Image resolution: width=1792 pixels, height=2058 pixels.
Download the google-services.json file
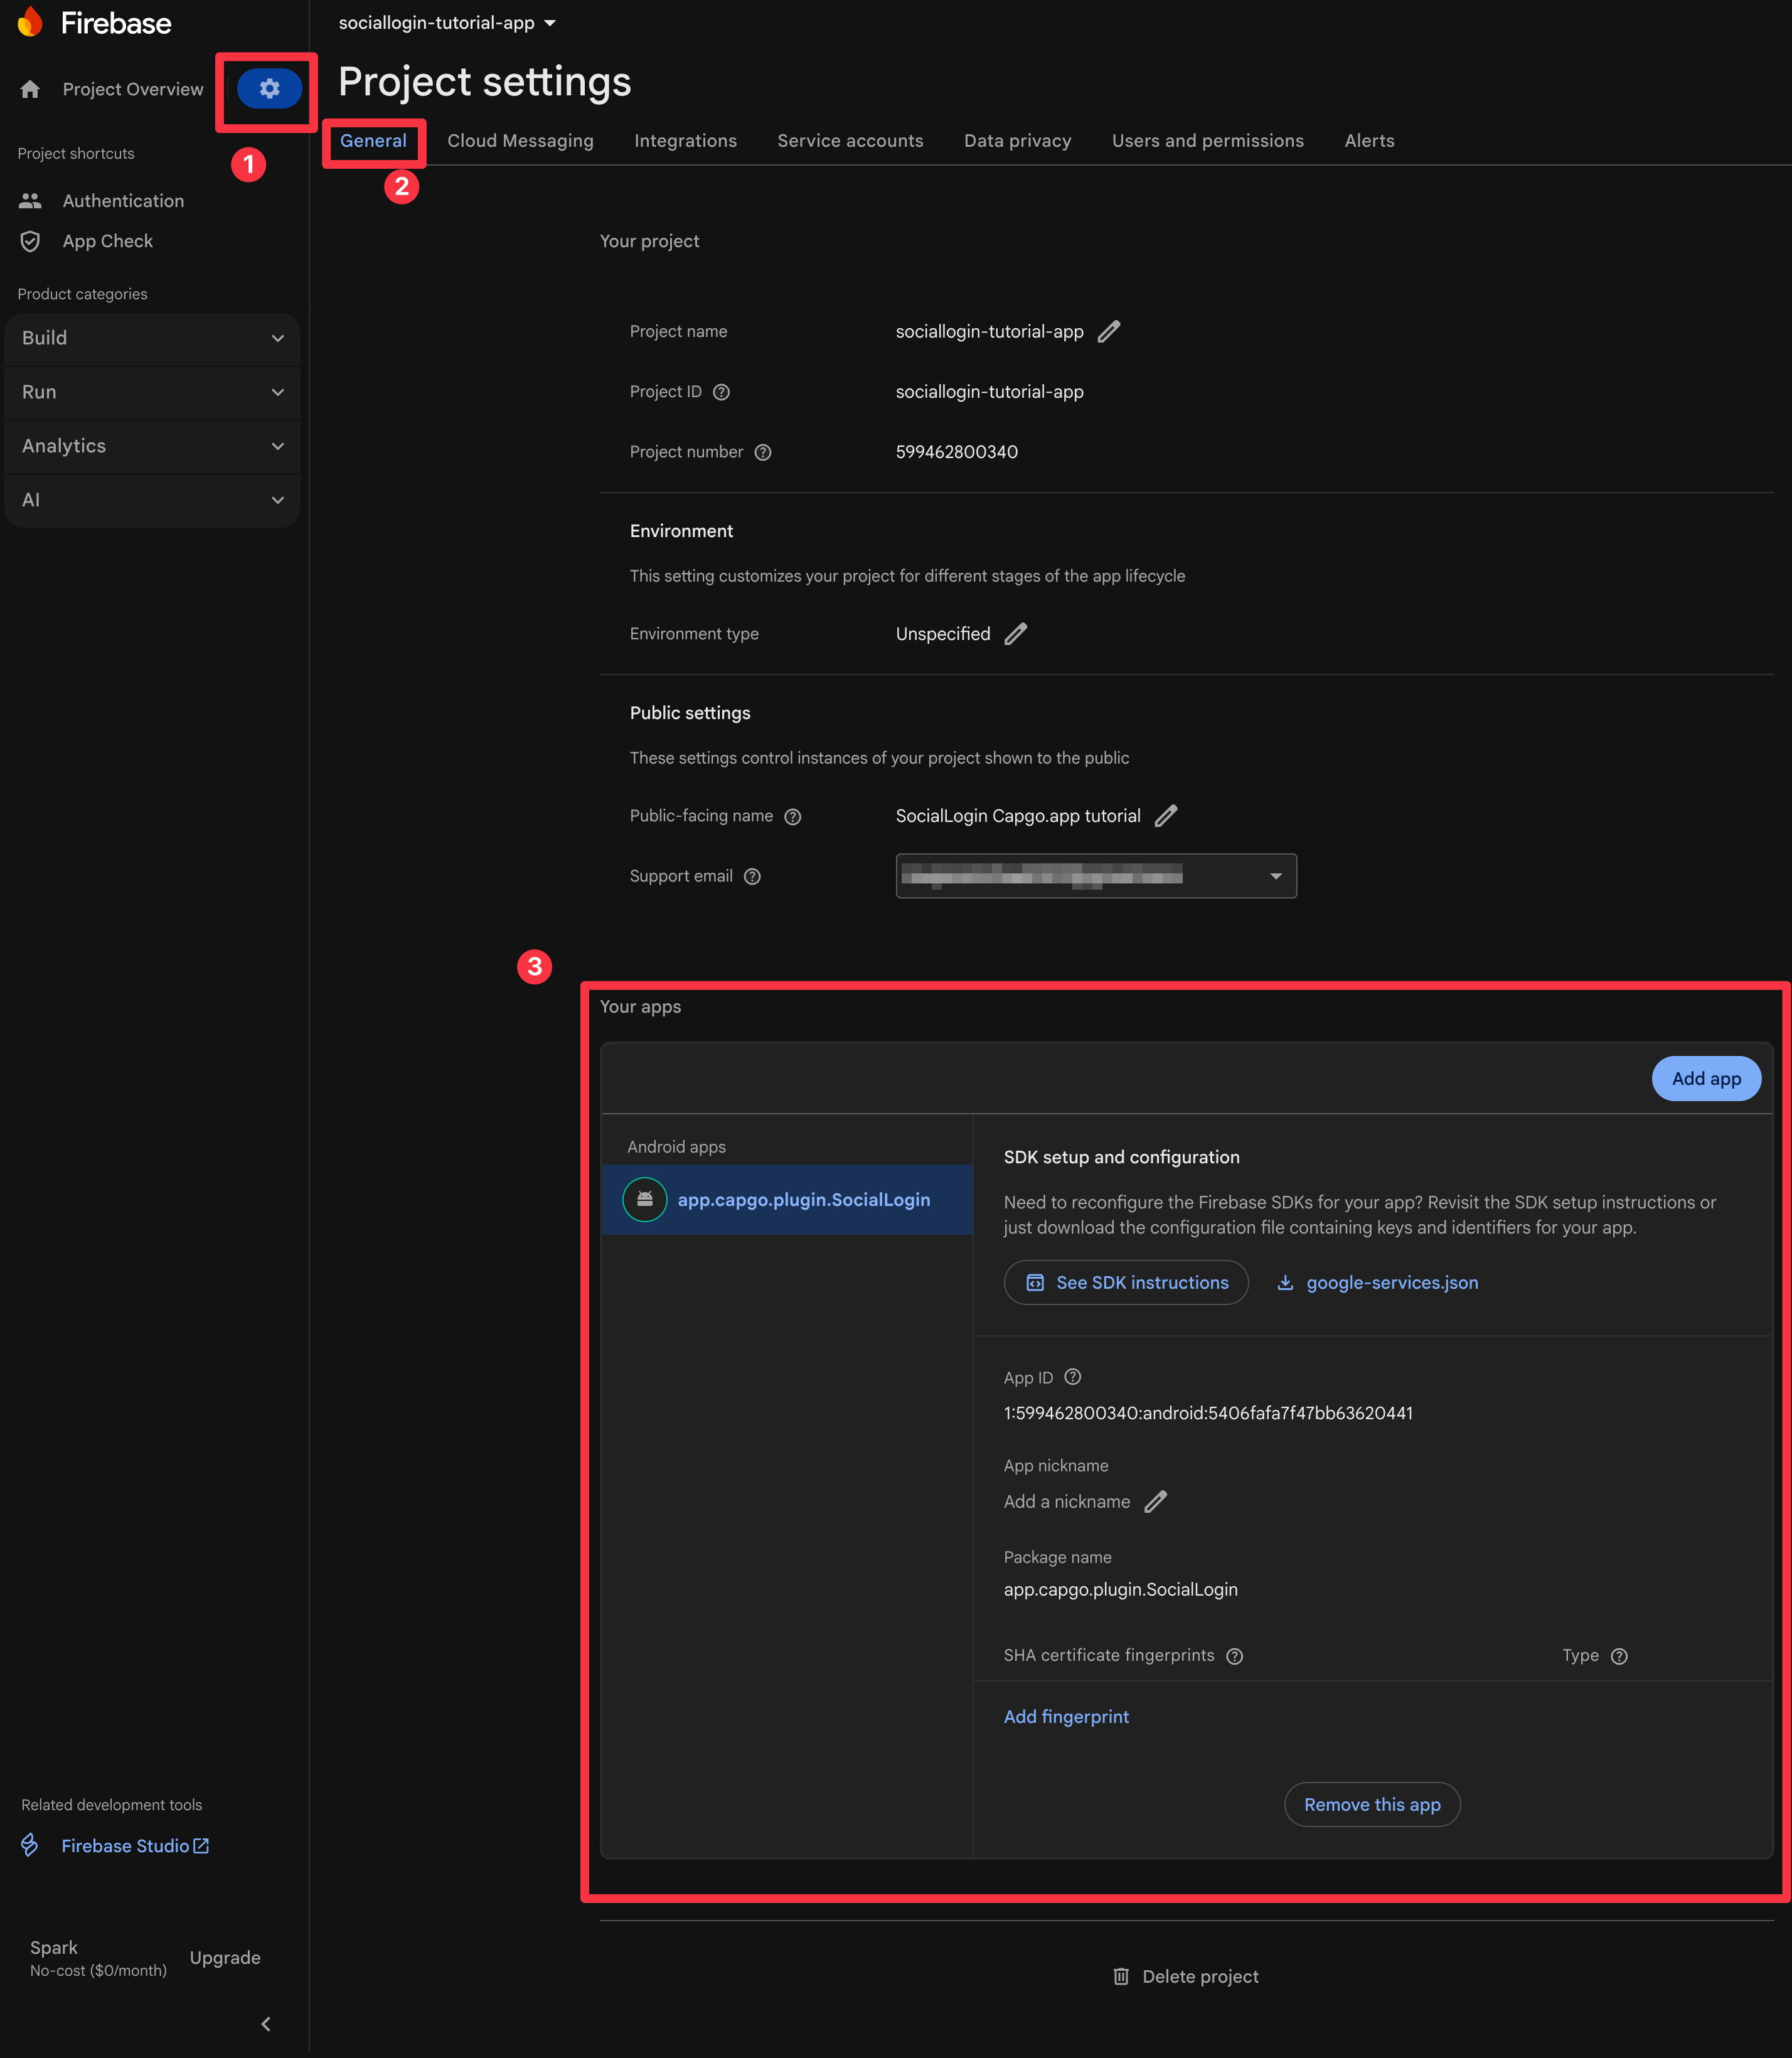(x=1391, y=1282)
